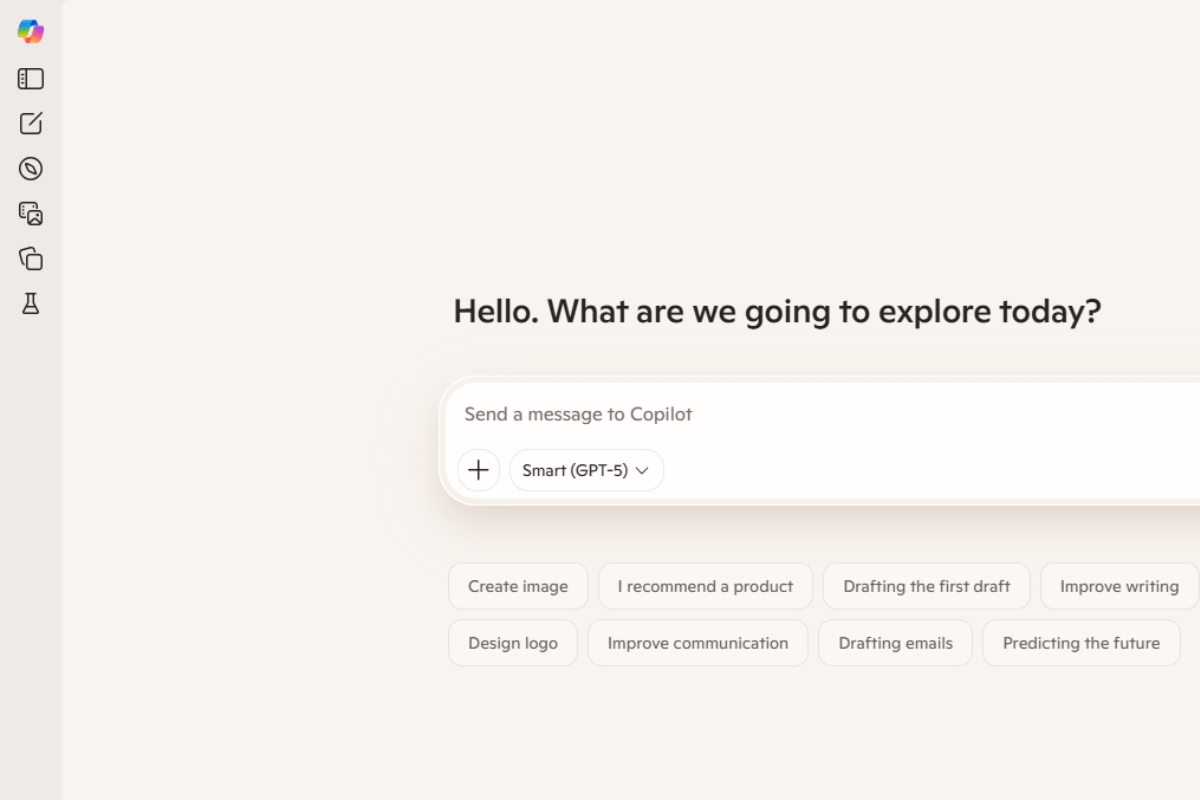Open the sidebar panel toggle icon
Screen dimensions: 1200x800
pyautogui.click(x=31, y=79)
